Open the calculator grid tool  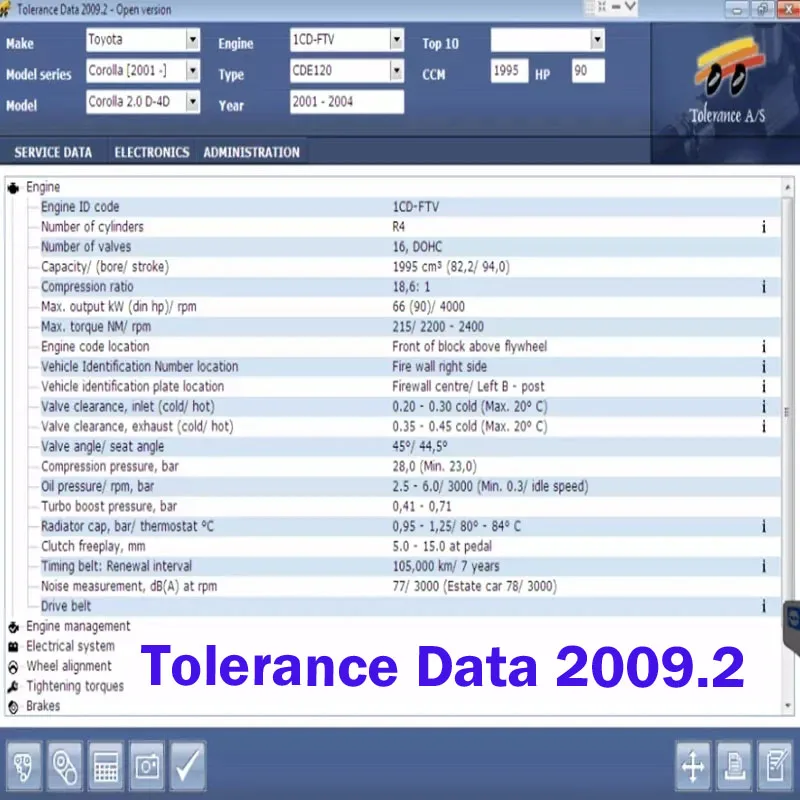(106, 765)
